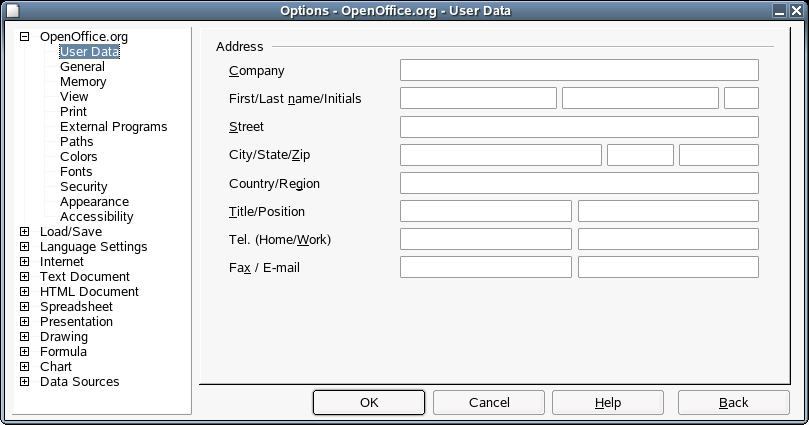Select the Chart category label
This screenshot has width=809, height=425.
(x=56, y=366)
